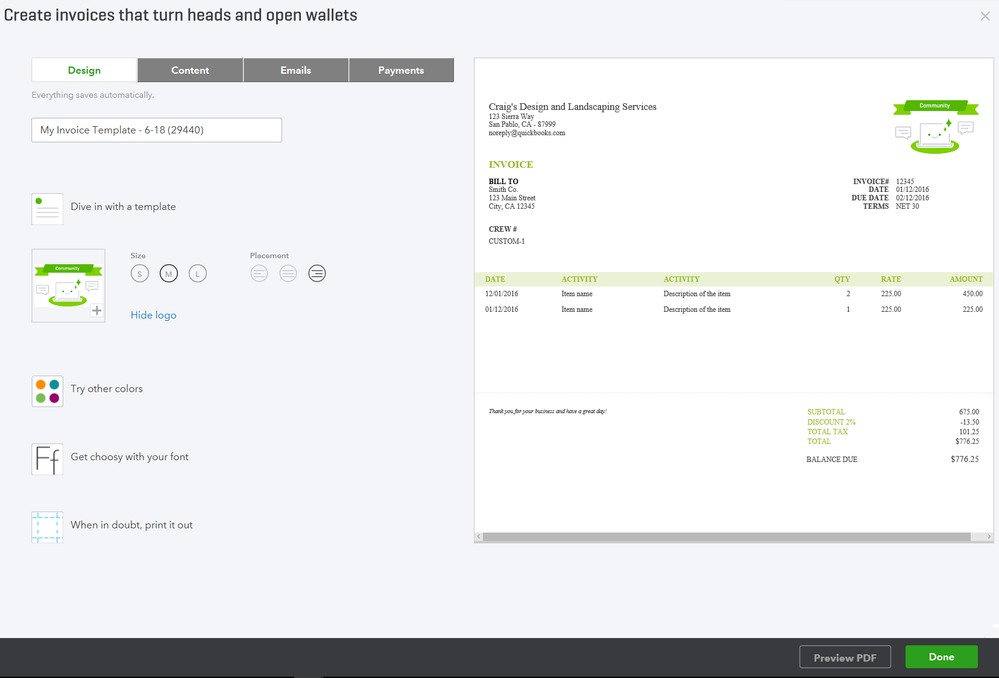Click the green Done button
This screenshot has height=678, width=999.
click(941, 657)
